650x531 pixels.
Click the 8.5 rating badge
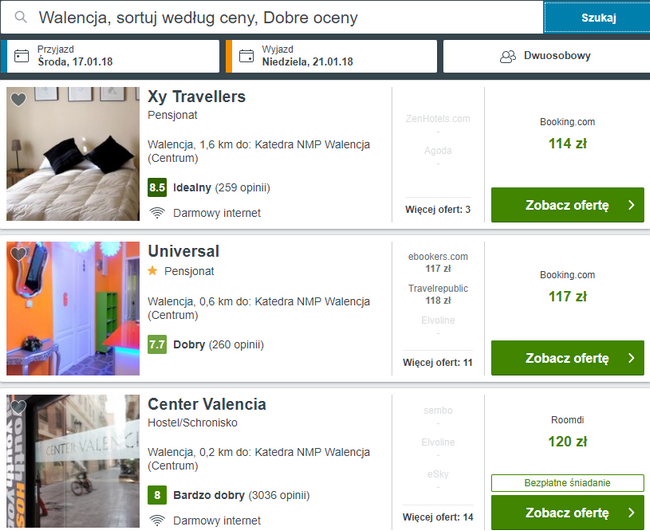pyautogui.click(x=157, y=187)
